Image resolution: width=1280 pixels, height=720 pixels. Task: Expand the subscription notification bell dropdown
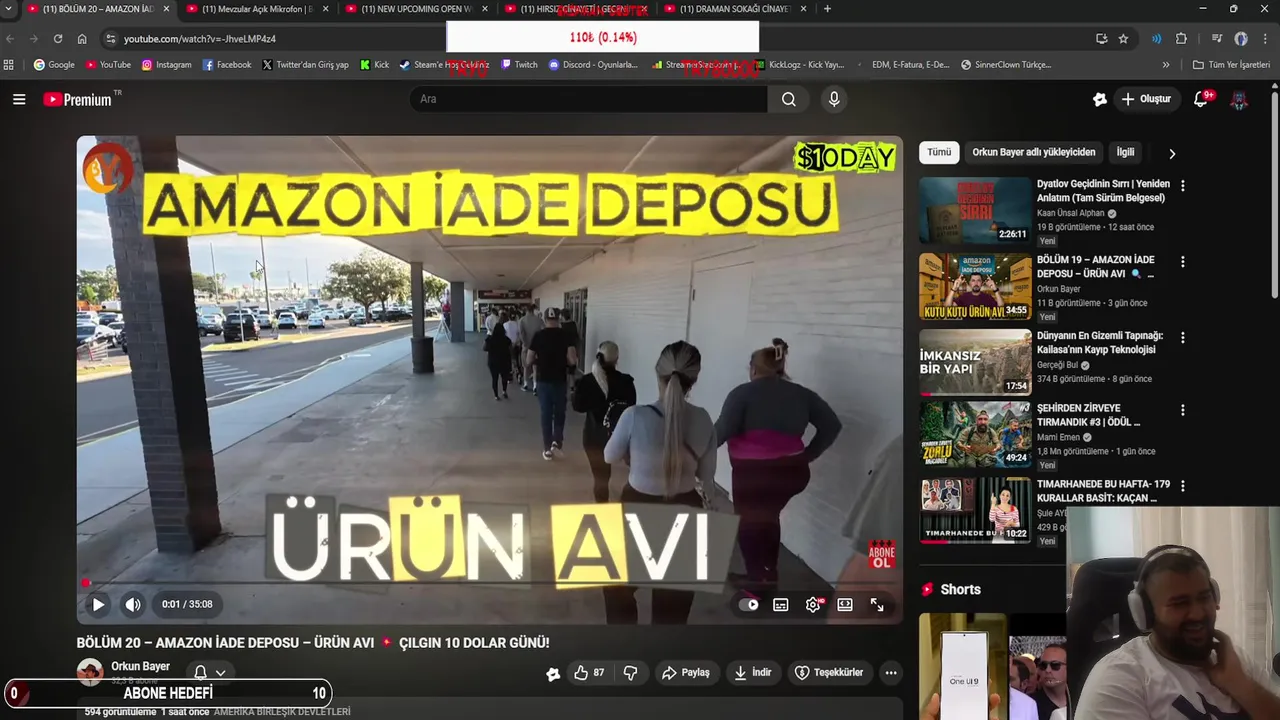209,673
